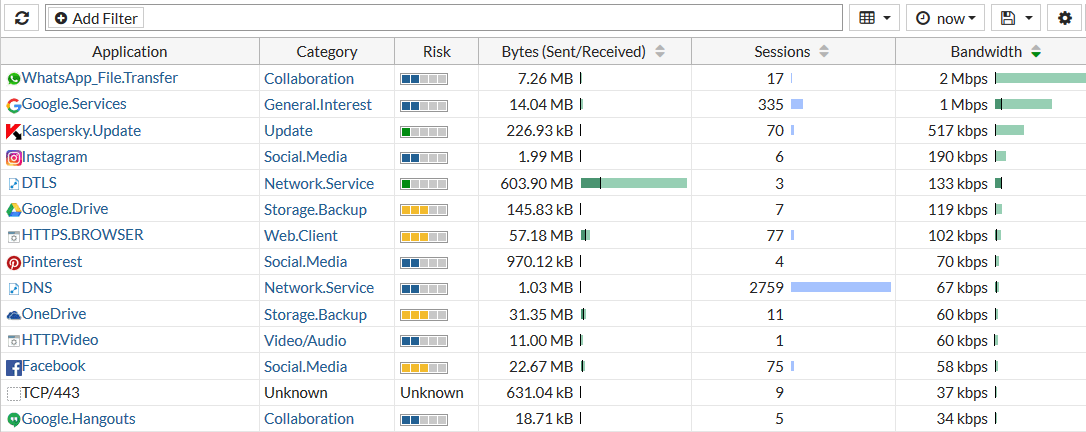Click the OneDrive application name
This screenshot has width=1086, height=432.
click(x=54, y=314)
